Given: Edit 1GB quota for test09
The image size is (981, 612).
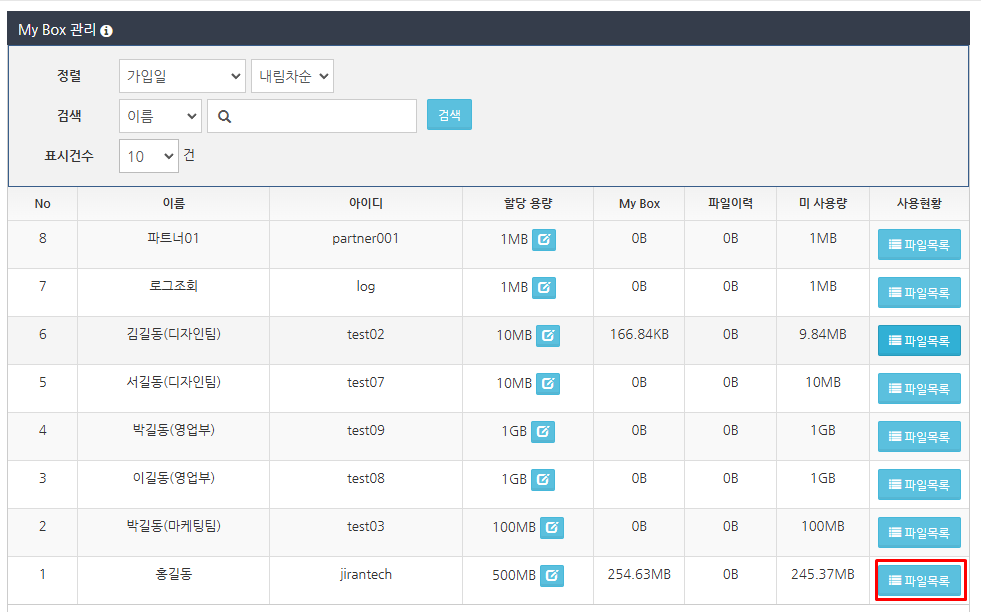Looking at the screenshot, I should click(x=542, y=432).
